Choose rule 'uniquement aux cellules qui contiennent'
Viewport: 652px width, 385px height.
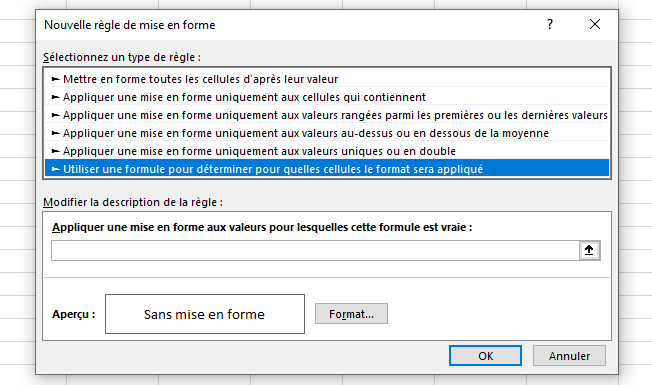(326, 97)
